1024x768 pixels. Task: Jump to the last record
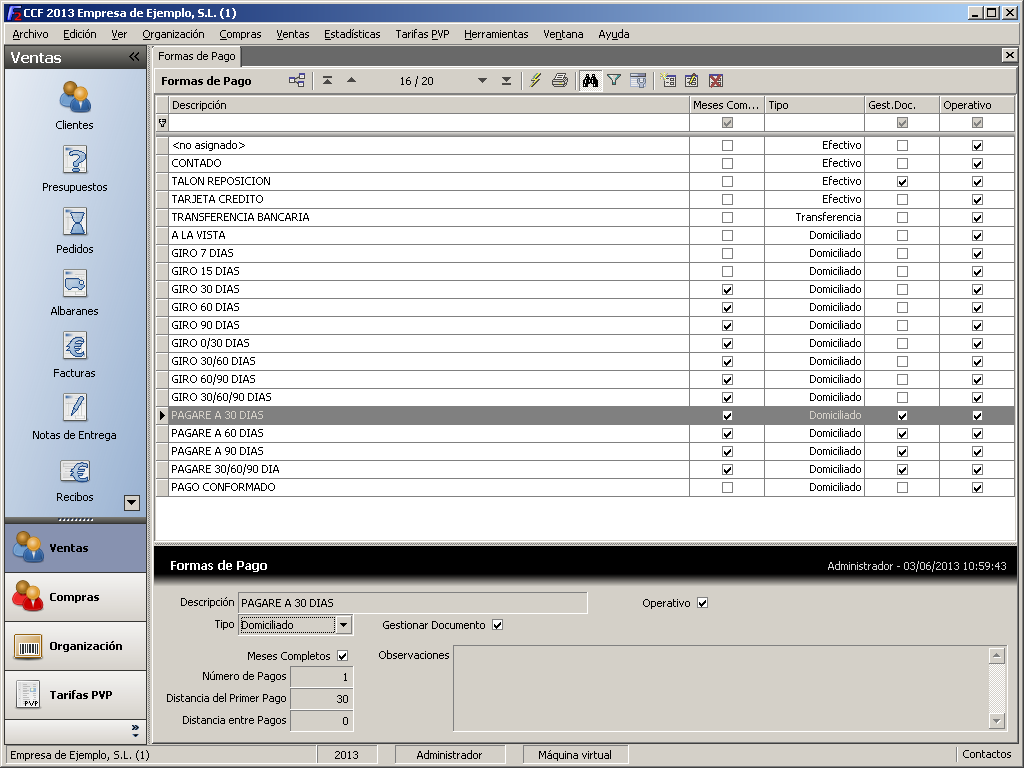[x=506, y=80]
